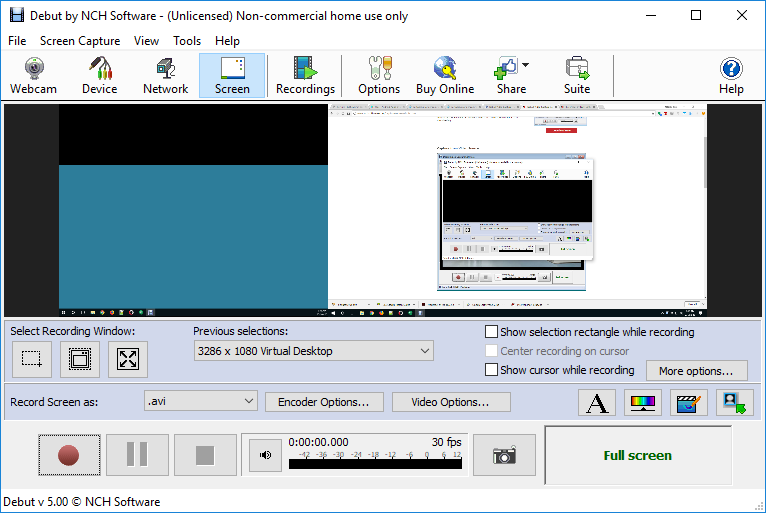This screenshot has height=513, width=766.
Task: Enable Show selection rectangle while recording
Action: pyautogui.click(x=491, y=332)
